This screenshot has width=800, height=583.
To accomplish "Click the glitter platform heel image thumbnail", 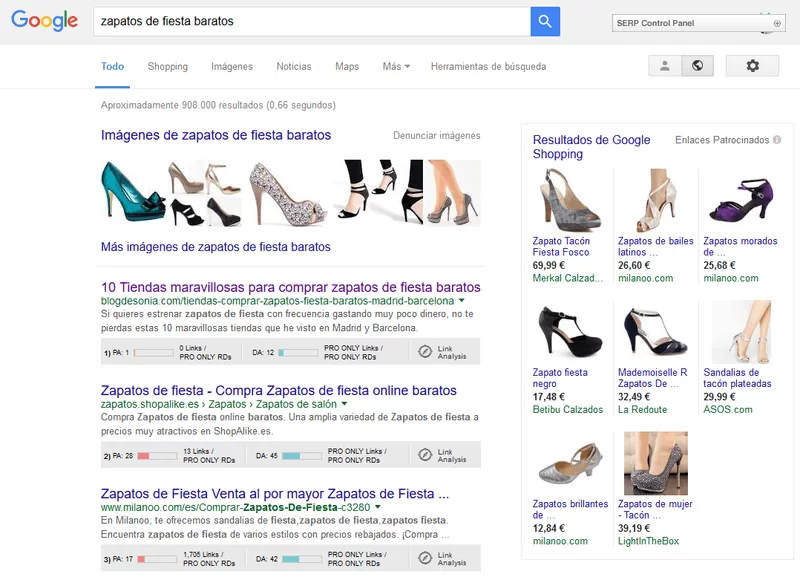I will coord(288,192).
